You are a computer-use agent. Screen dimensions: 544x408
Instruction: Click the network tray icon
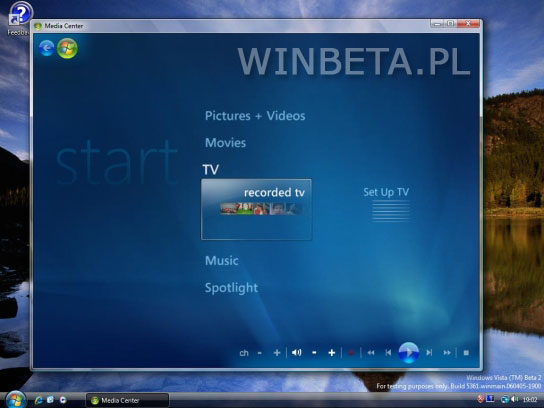pos(505,400)
